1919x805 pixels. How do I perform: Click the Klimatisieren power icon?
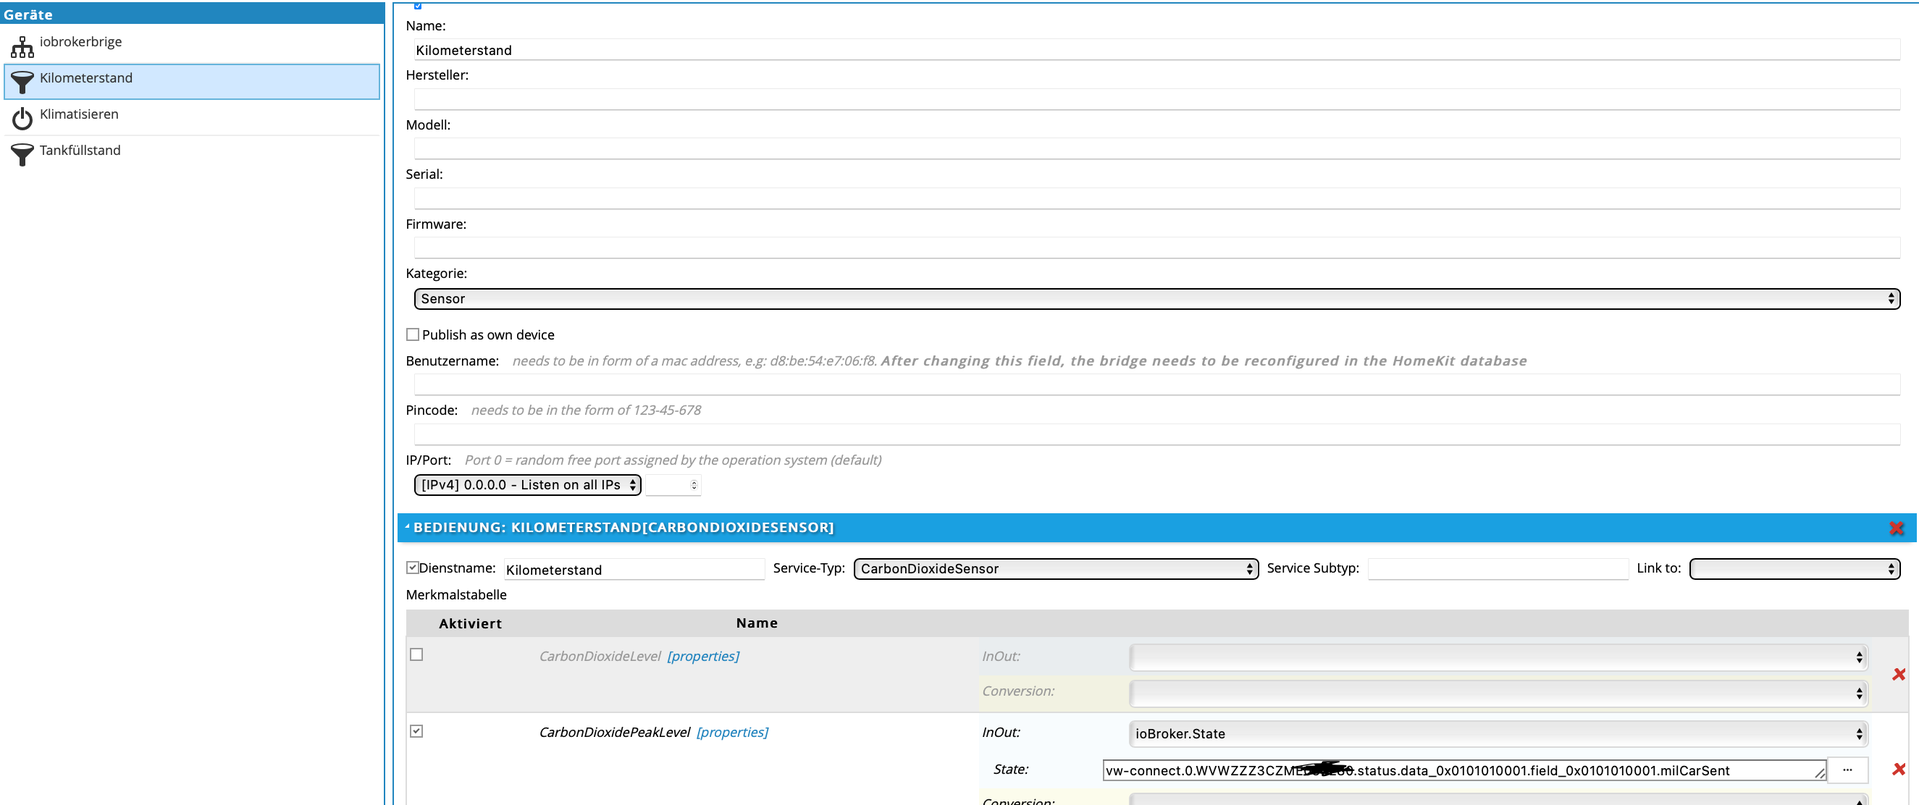(22, 118)
